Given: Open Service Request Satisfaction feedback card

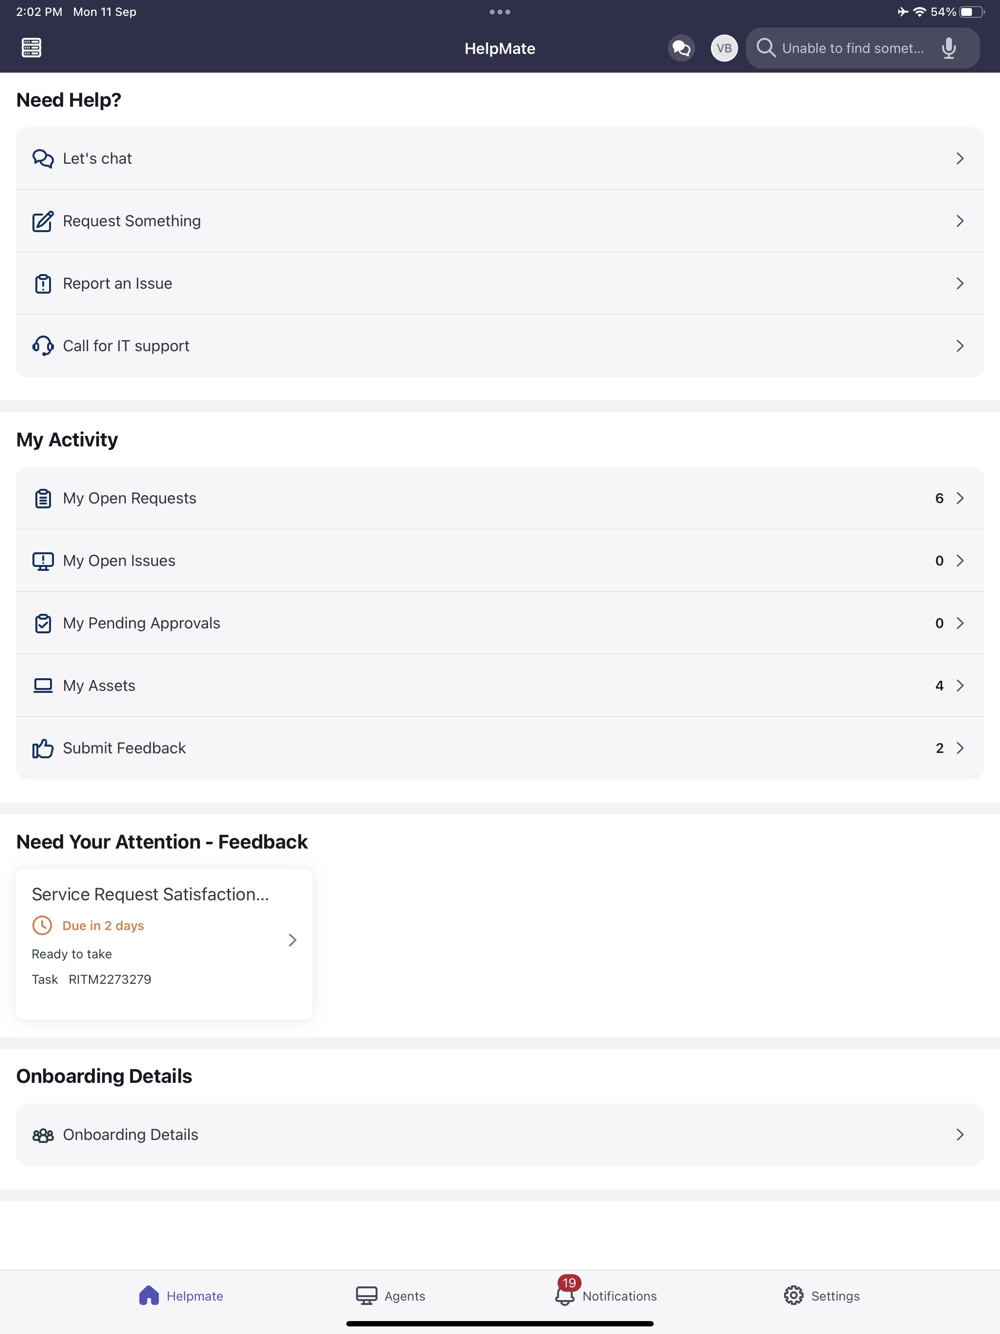Looking at the screenshot, I should coord(164,943).
